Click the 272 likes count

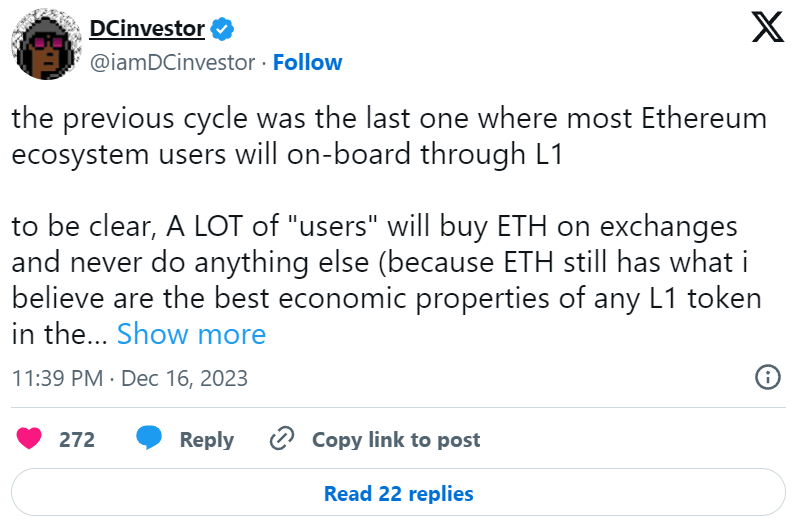click(77, 440)
